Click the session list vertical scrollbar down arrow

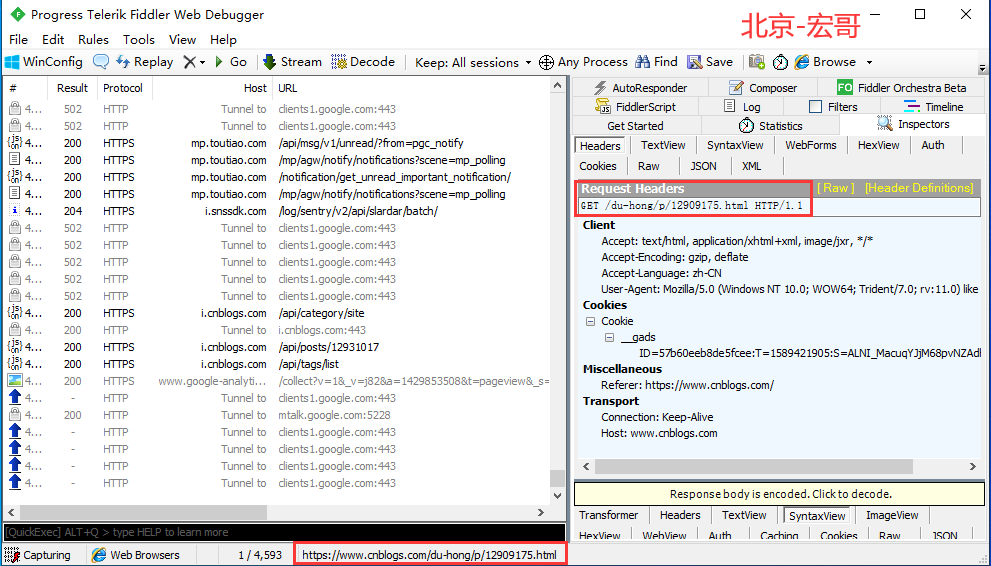click(x=557, y=496)
